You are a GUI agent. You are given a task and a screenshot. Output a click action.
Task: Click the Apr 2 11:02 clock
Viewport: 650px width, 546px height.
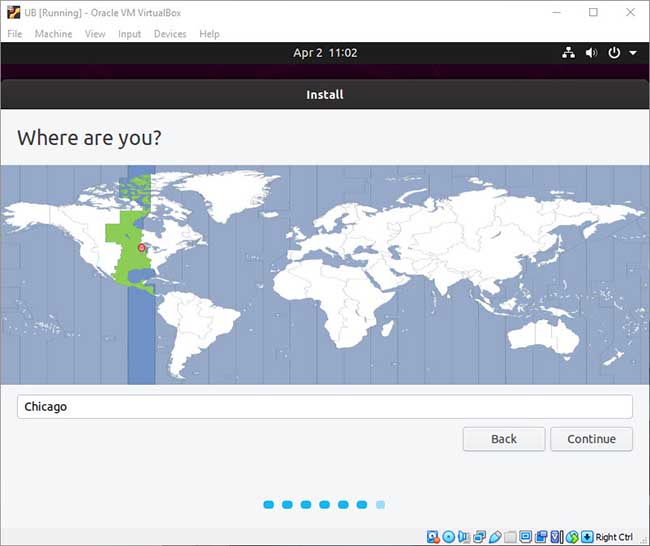pos(325,53)
